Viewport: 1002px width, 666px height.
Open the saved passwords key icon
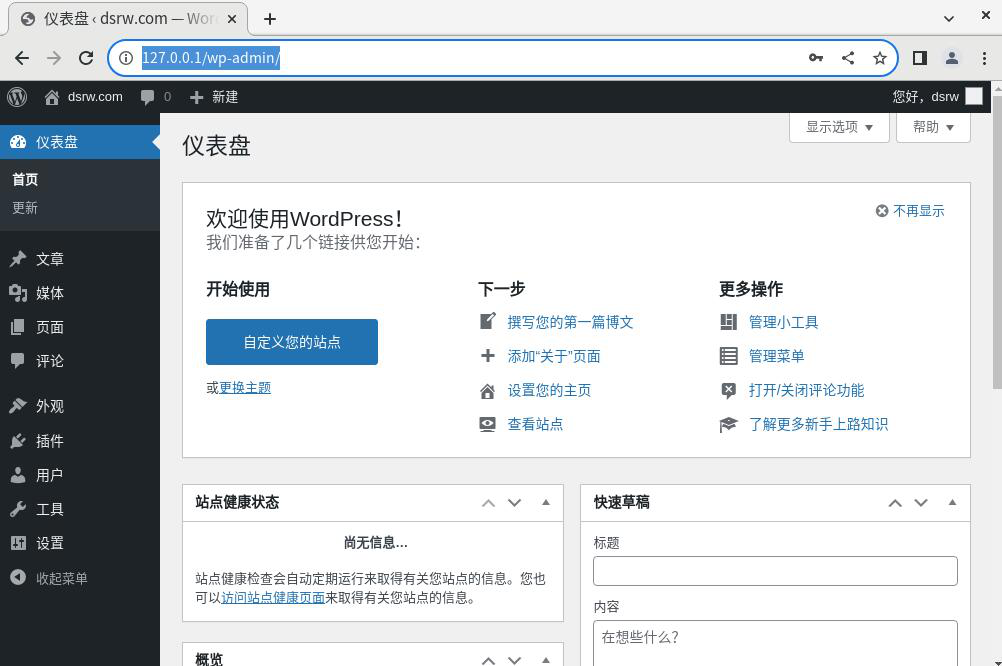tap(815, 58)
